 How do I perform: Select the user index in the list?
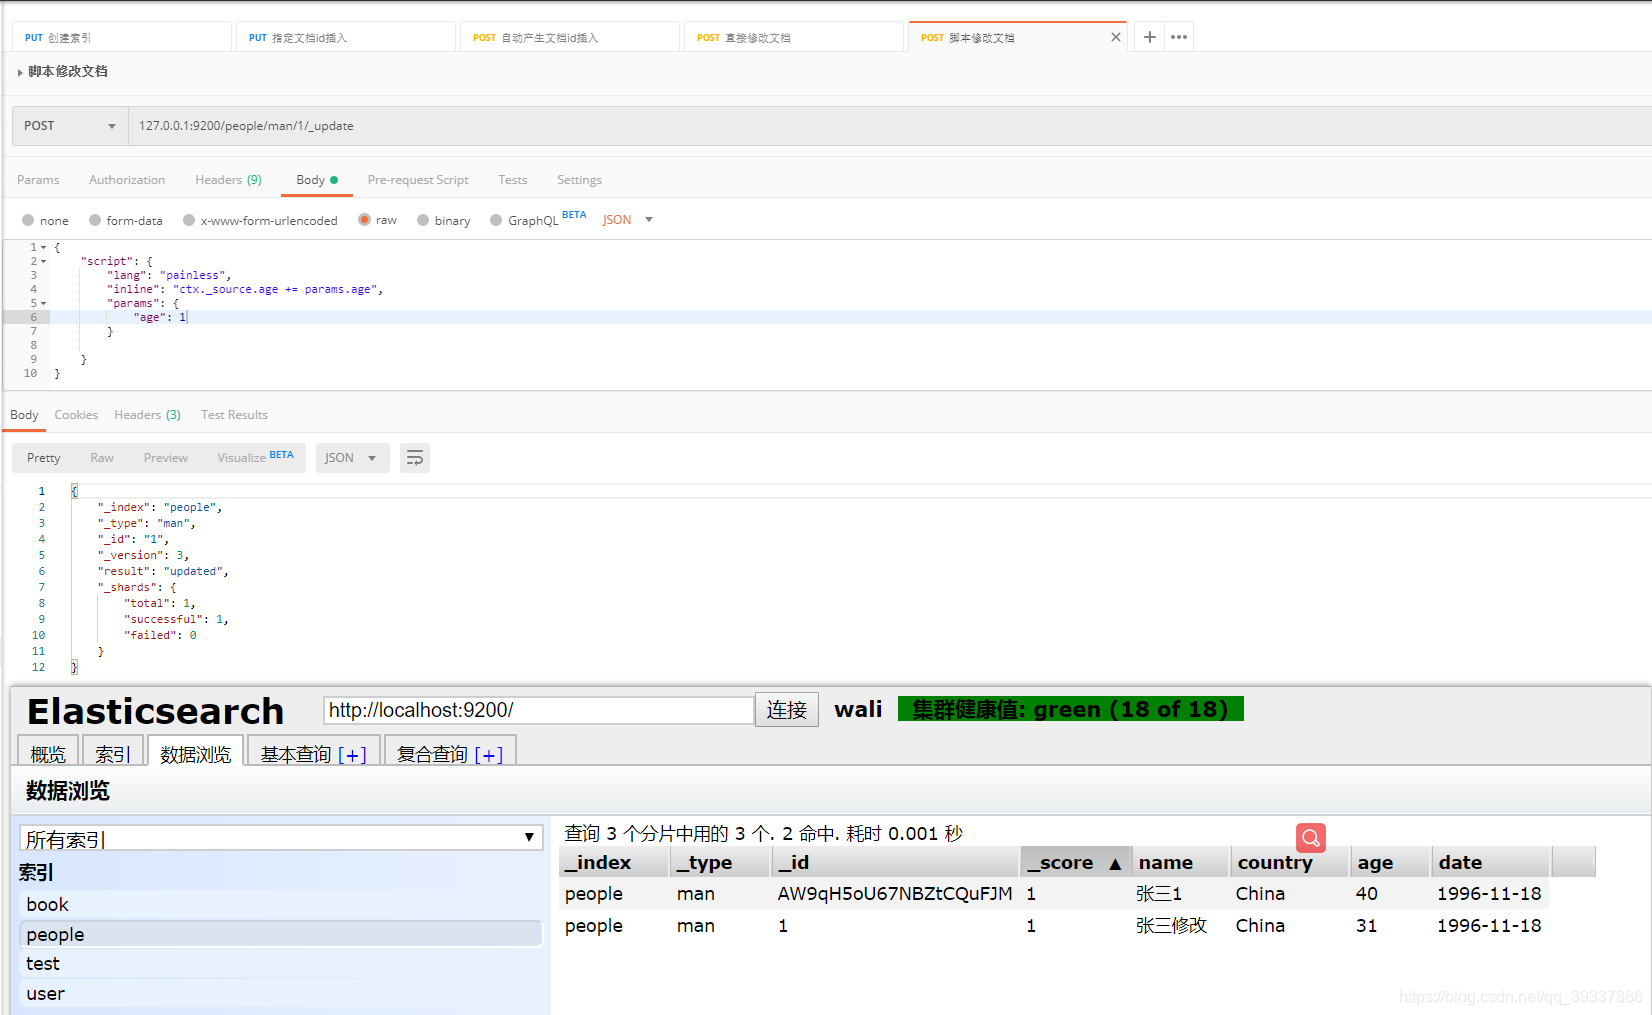[281, 994]
